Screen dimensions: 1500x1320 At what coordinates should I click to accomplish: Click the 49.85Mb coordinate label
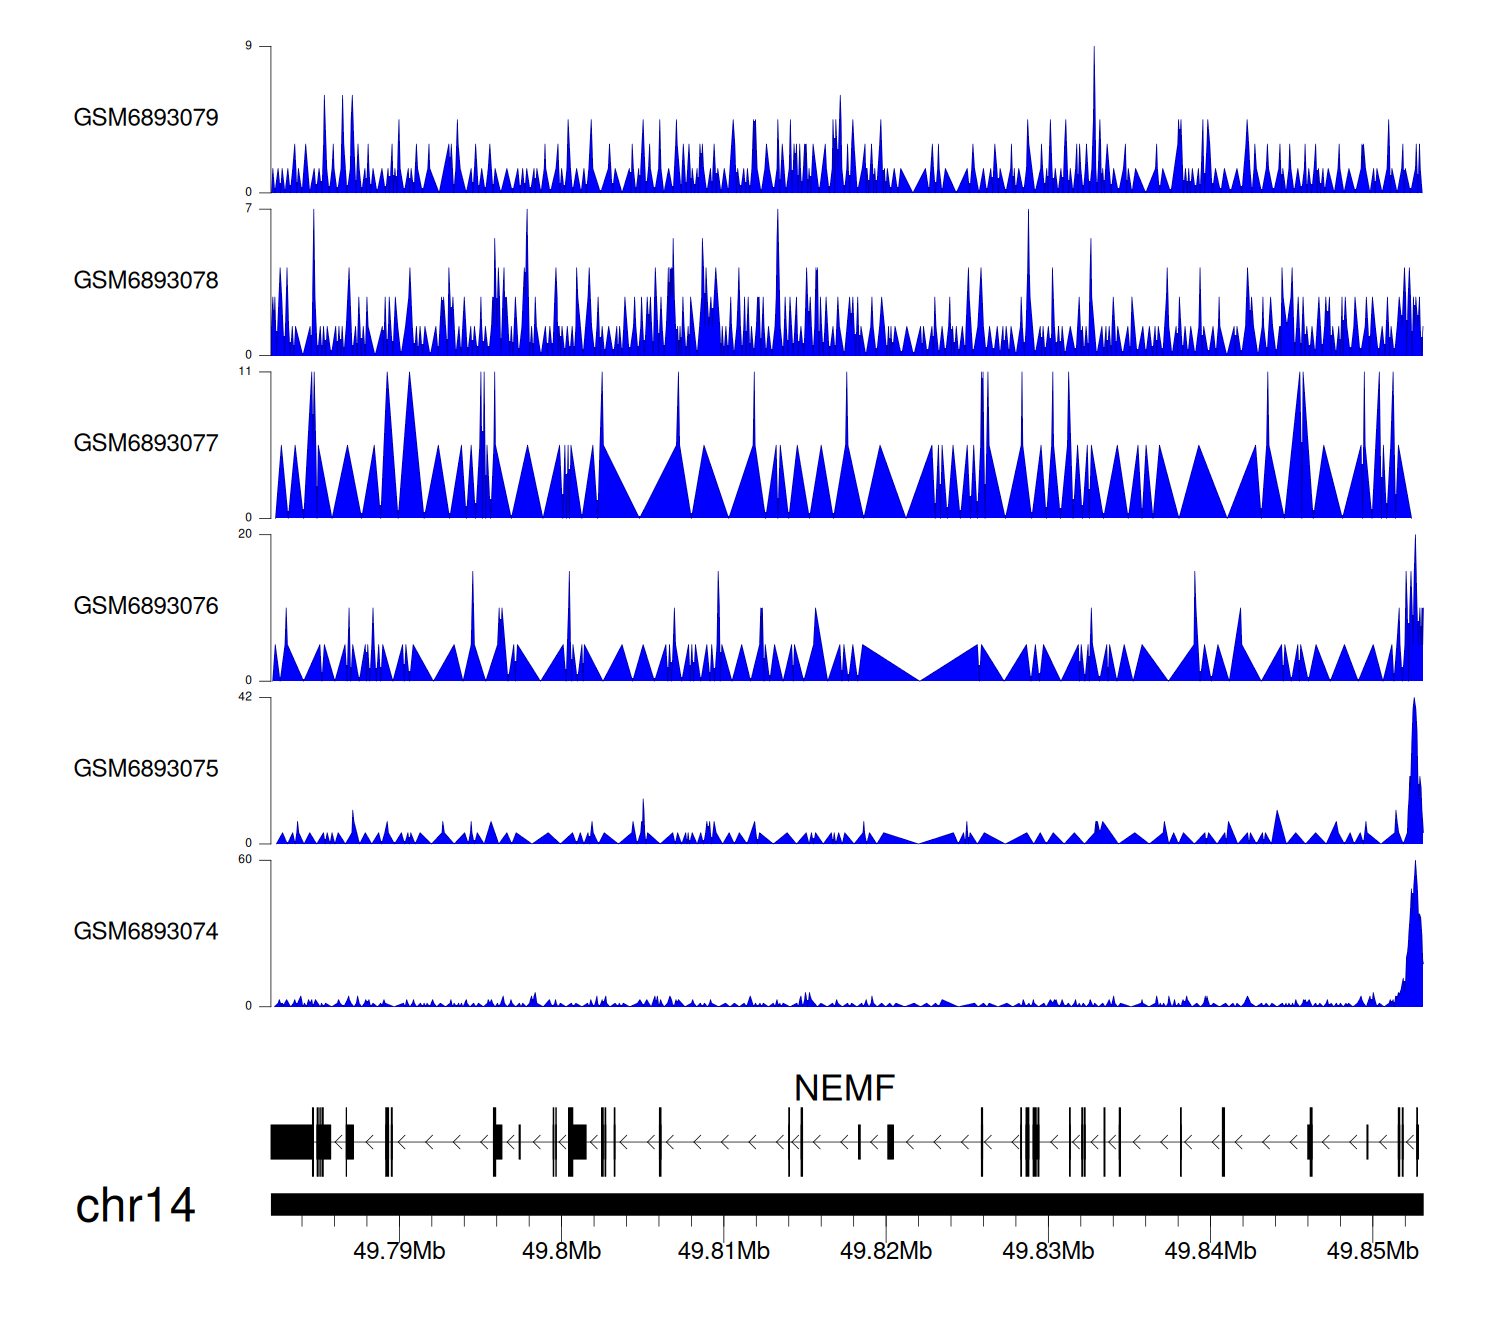coord(1372,1251)
